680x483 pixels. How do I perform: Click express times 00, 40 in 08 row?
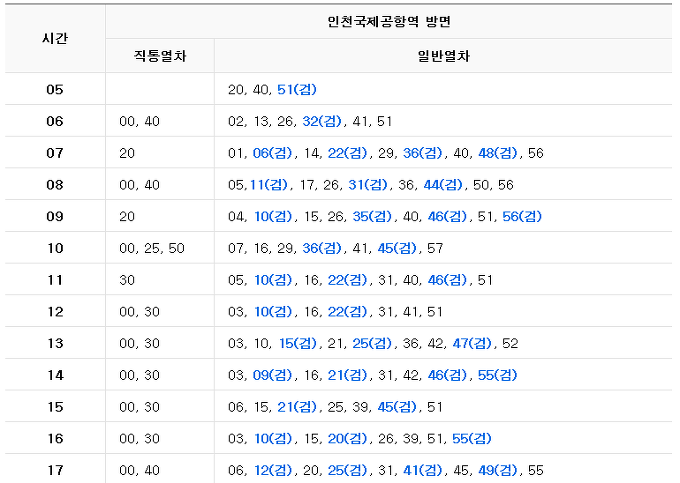[x=139, y=185]
